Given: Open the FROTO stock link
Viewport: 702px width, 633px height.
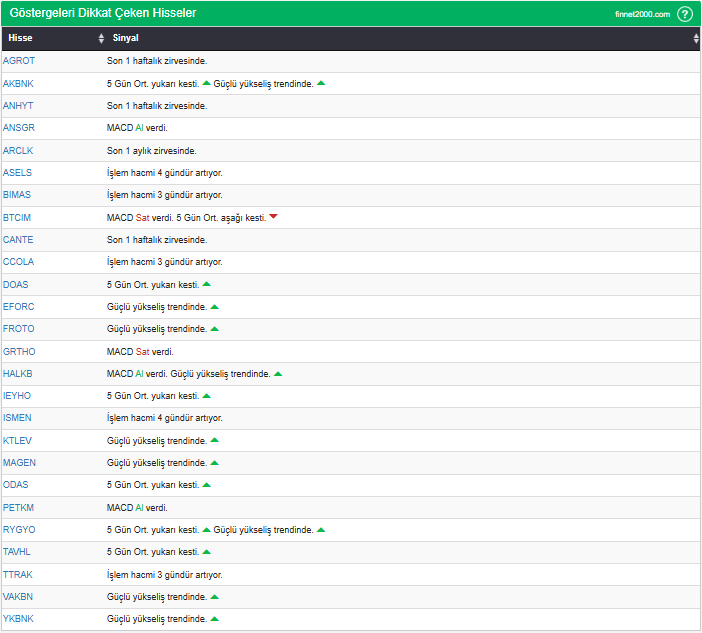Looking at the screenshot, I should (x=18, y=329).
